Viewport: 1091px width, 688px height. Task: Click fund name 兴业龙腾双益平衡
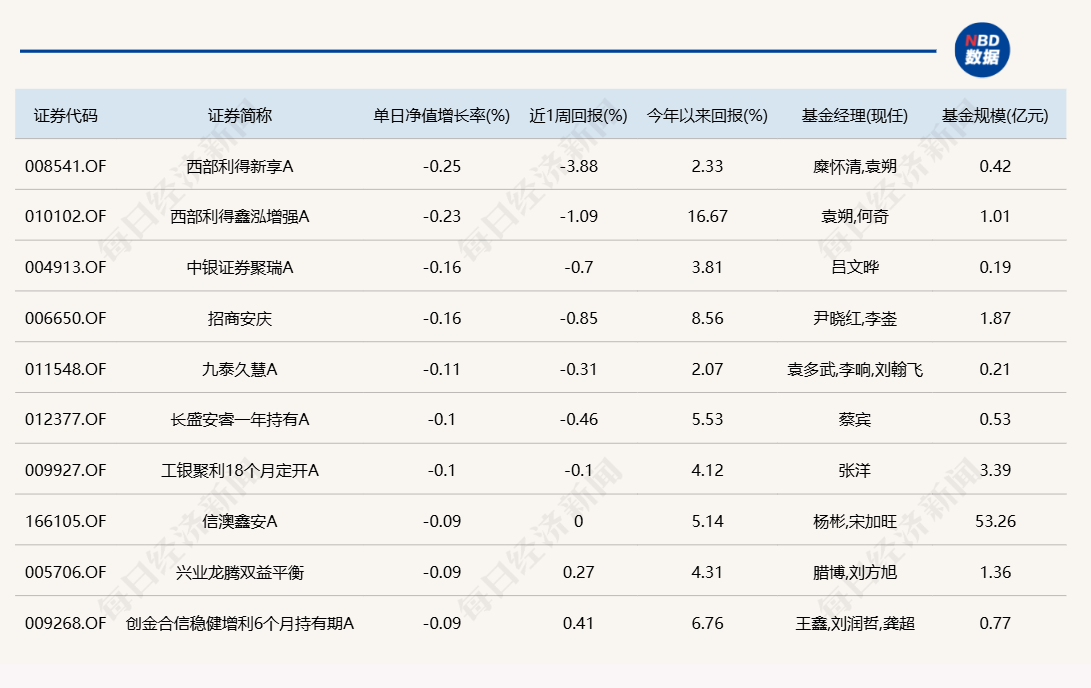pyautogui.click(x=239, y=572)
